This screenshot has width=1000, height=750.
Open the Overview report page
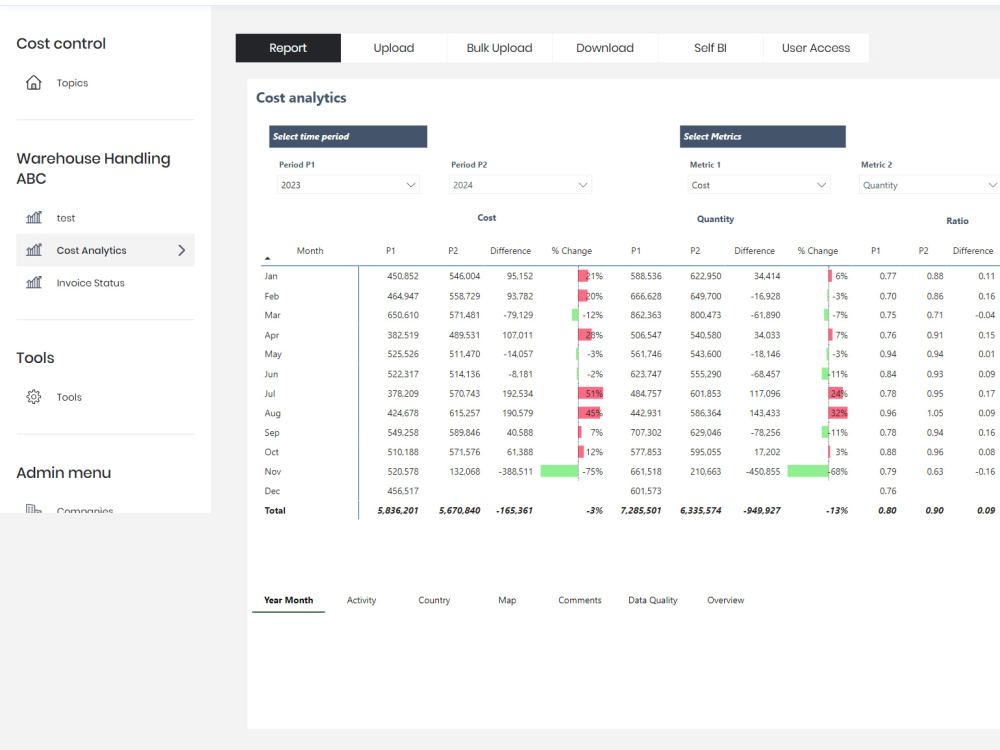725,600
